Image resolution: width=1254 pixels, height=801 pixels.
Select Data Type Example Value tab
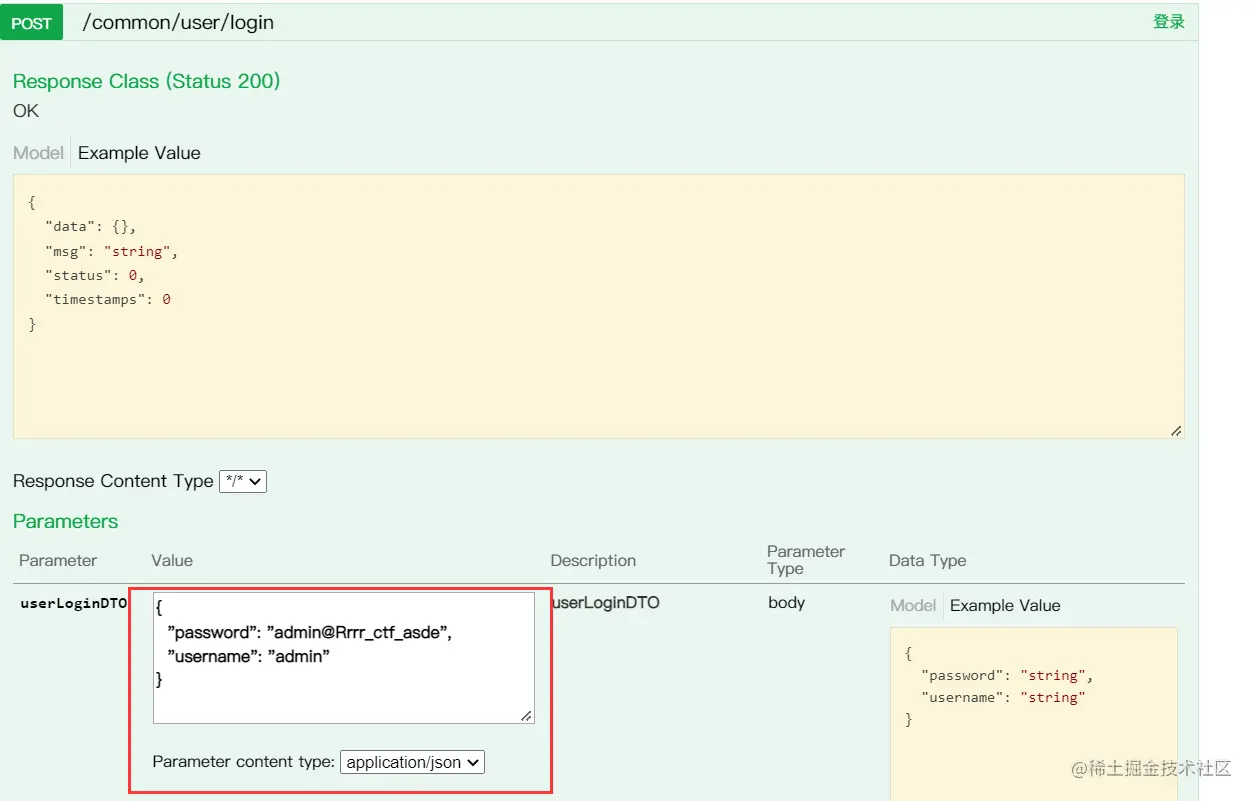tap(1005, 605)
